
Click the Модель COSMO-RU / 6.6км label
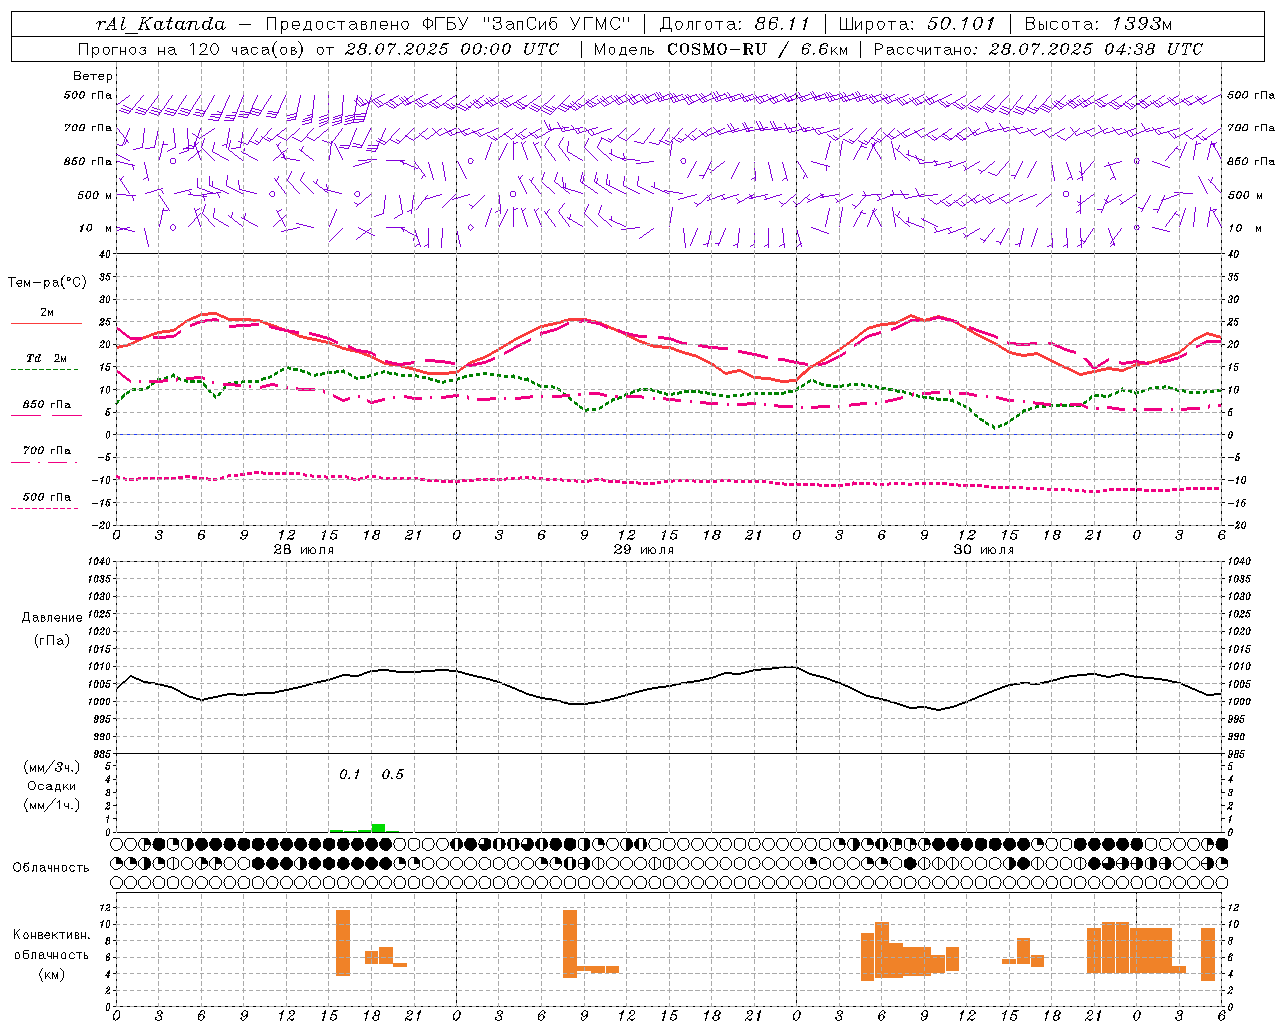coord(721,49)
